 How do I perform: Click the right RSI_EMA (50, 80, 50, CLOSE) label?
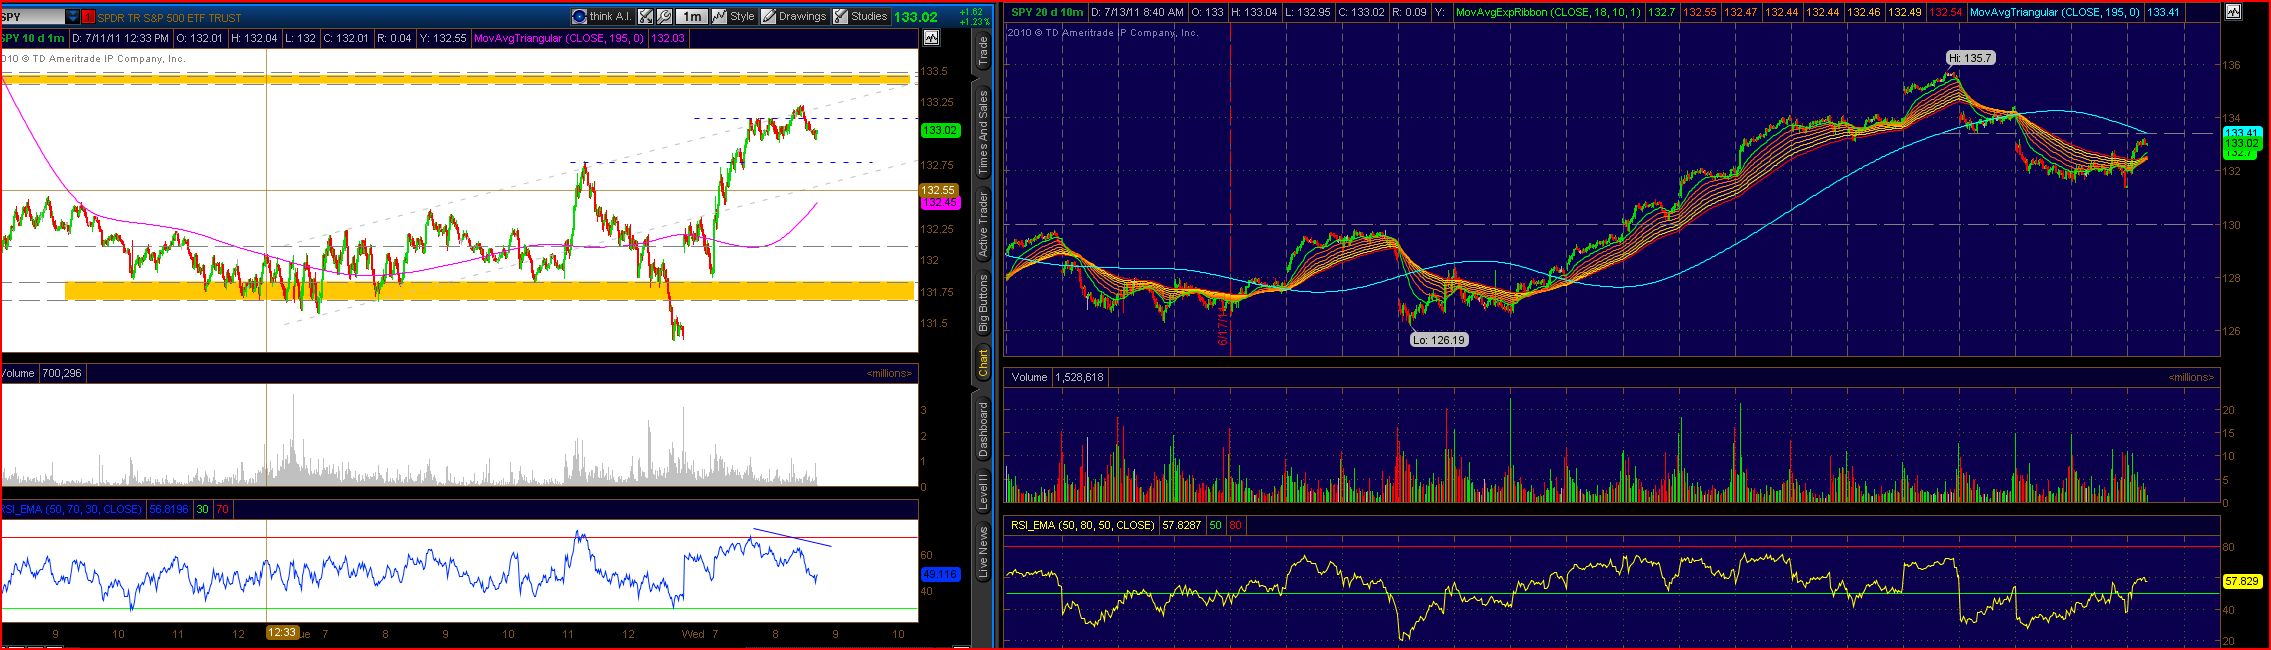coord(1082,524)
